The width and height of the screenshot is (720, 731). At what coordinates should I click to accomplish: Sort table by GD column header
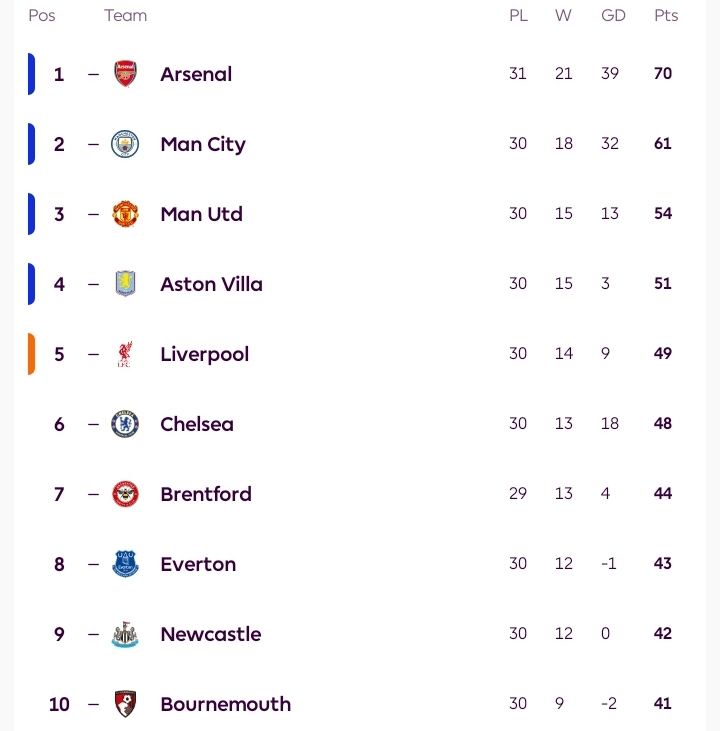[613, 15]
